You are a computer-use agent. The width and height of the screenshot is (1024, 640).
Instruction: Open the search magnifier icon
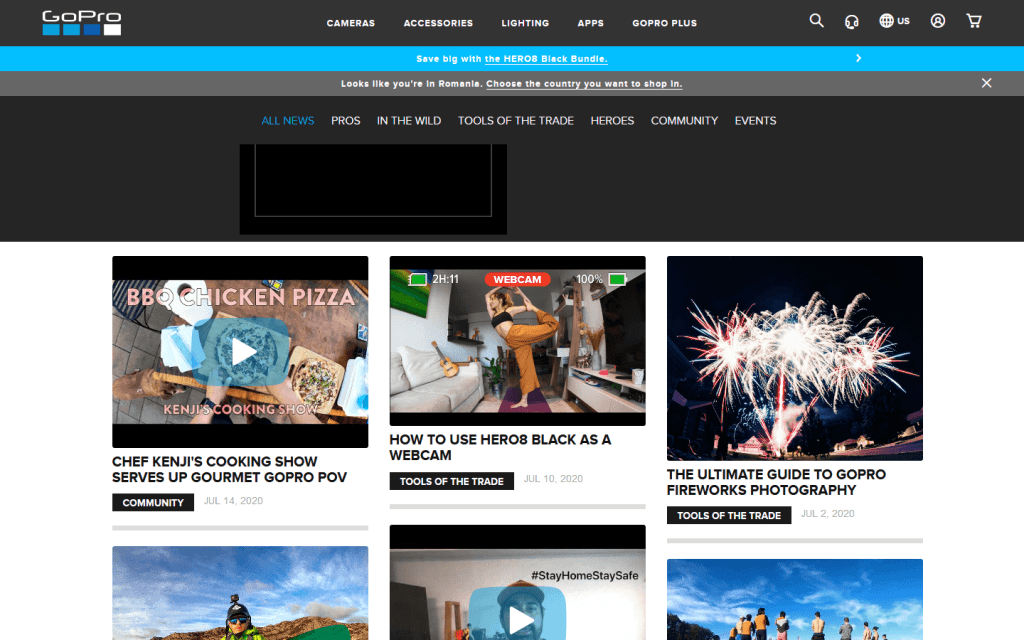pyautogui.click(x=817, y=21)
